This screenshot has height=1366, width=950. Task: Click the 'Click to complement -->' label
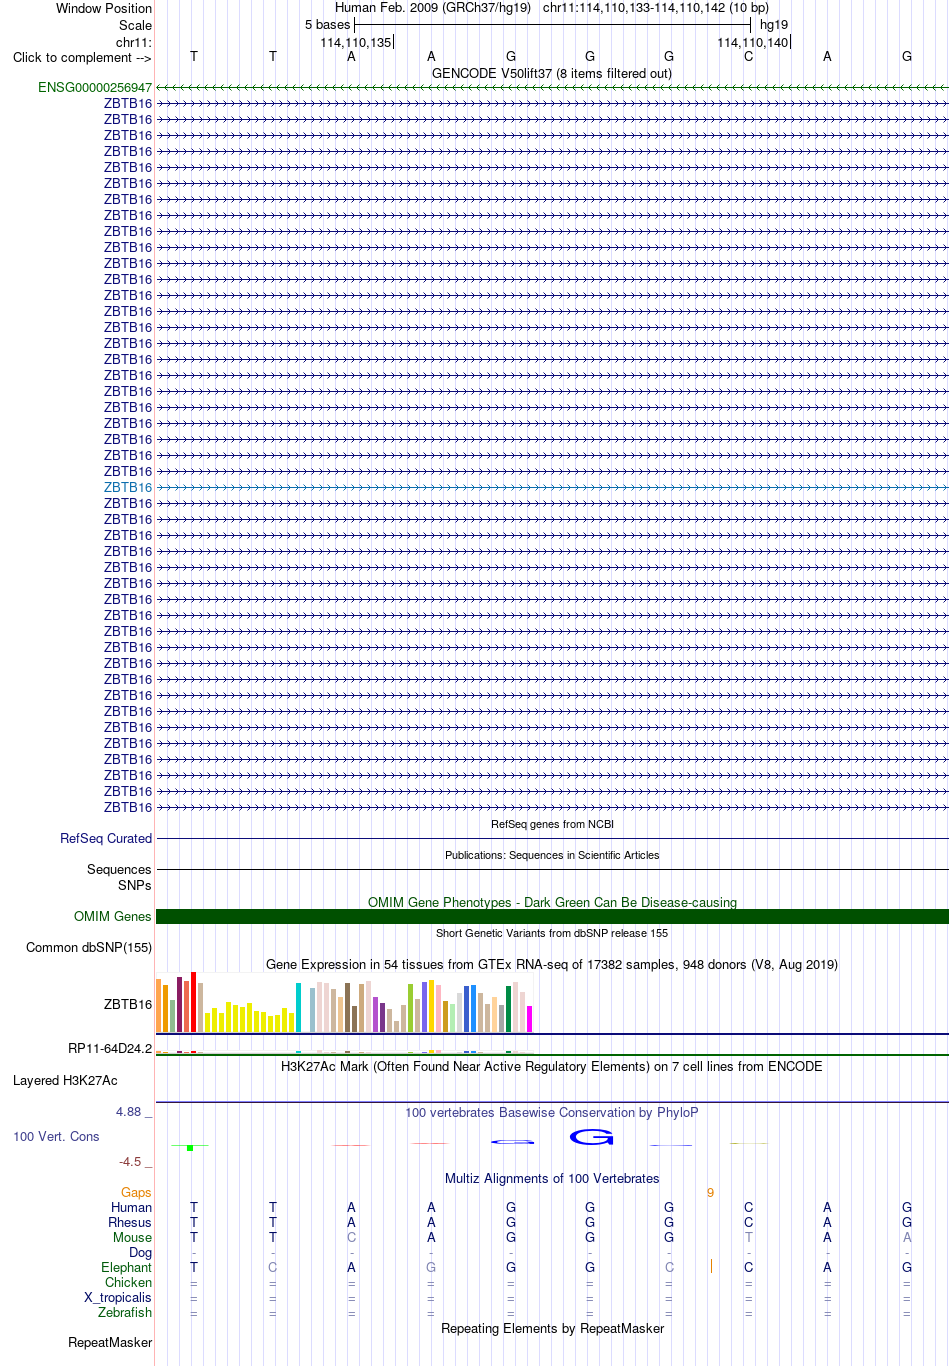(x=82, y=57)
